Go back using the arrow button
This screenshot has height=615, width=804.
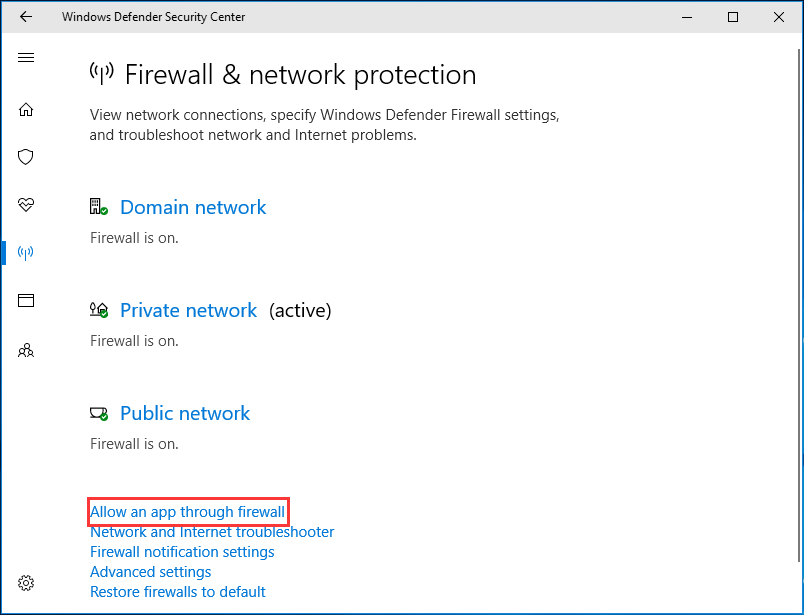26,16
